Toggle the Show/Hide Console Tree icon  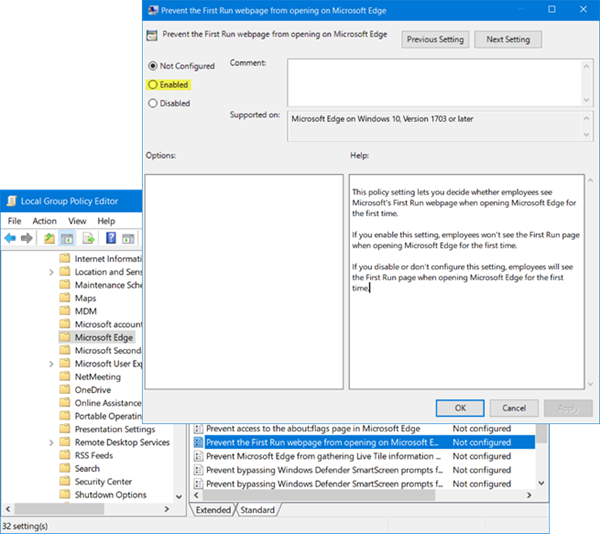click(67, 239)
